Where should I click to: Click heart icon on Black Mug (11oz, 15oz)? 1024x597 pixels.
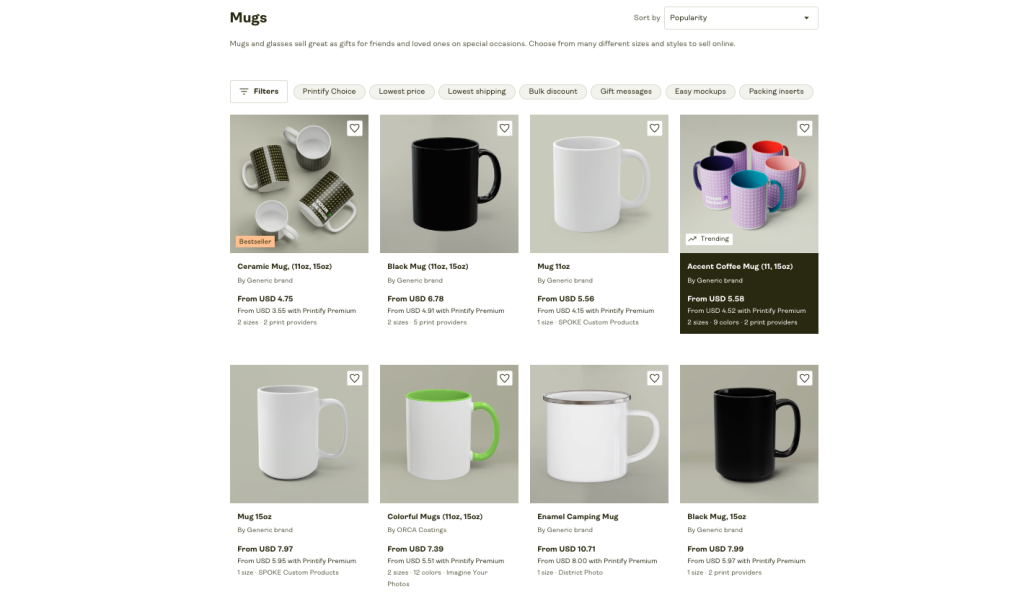[504, 128]
